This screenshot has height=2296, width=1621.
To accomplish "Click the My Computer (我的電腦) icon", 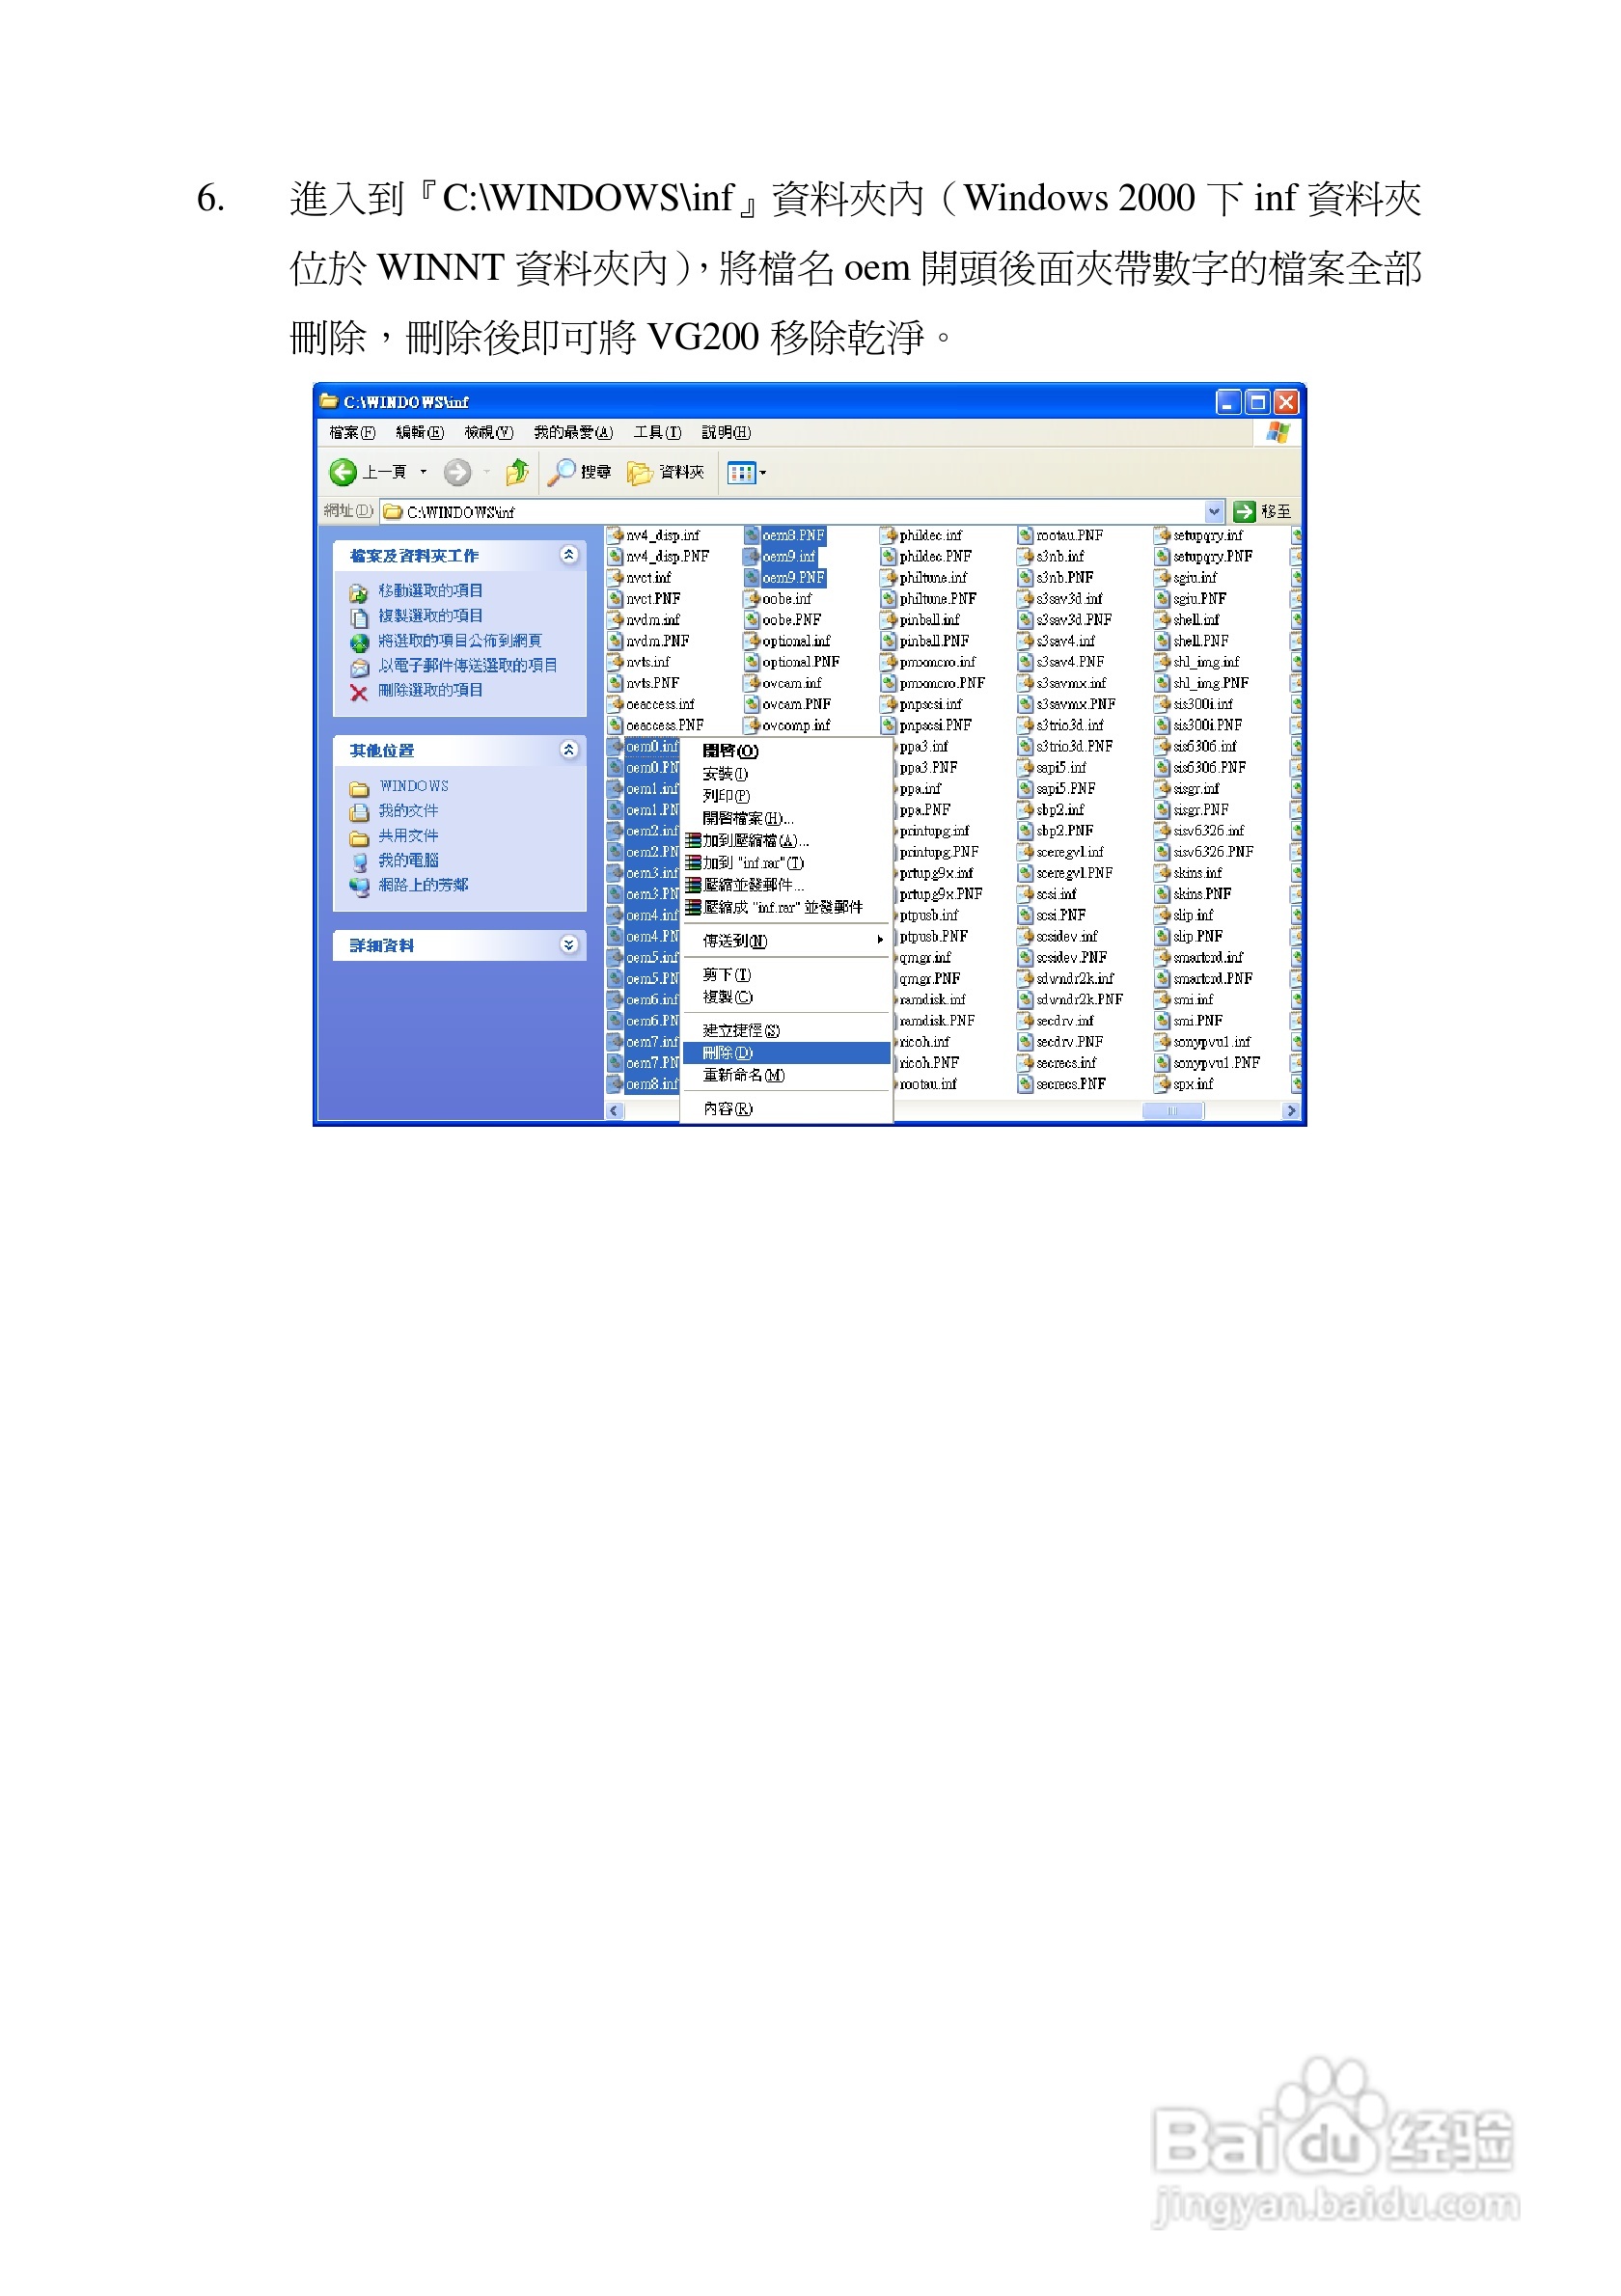I will point(359,861).
